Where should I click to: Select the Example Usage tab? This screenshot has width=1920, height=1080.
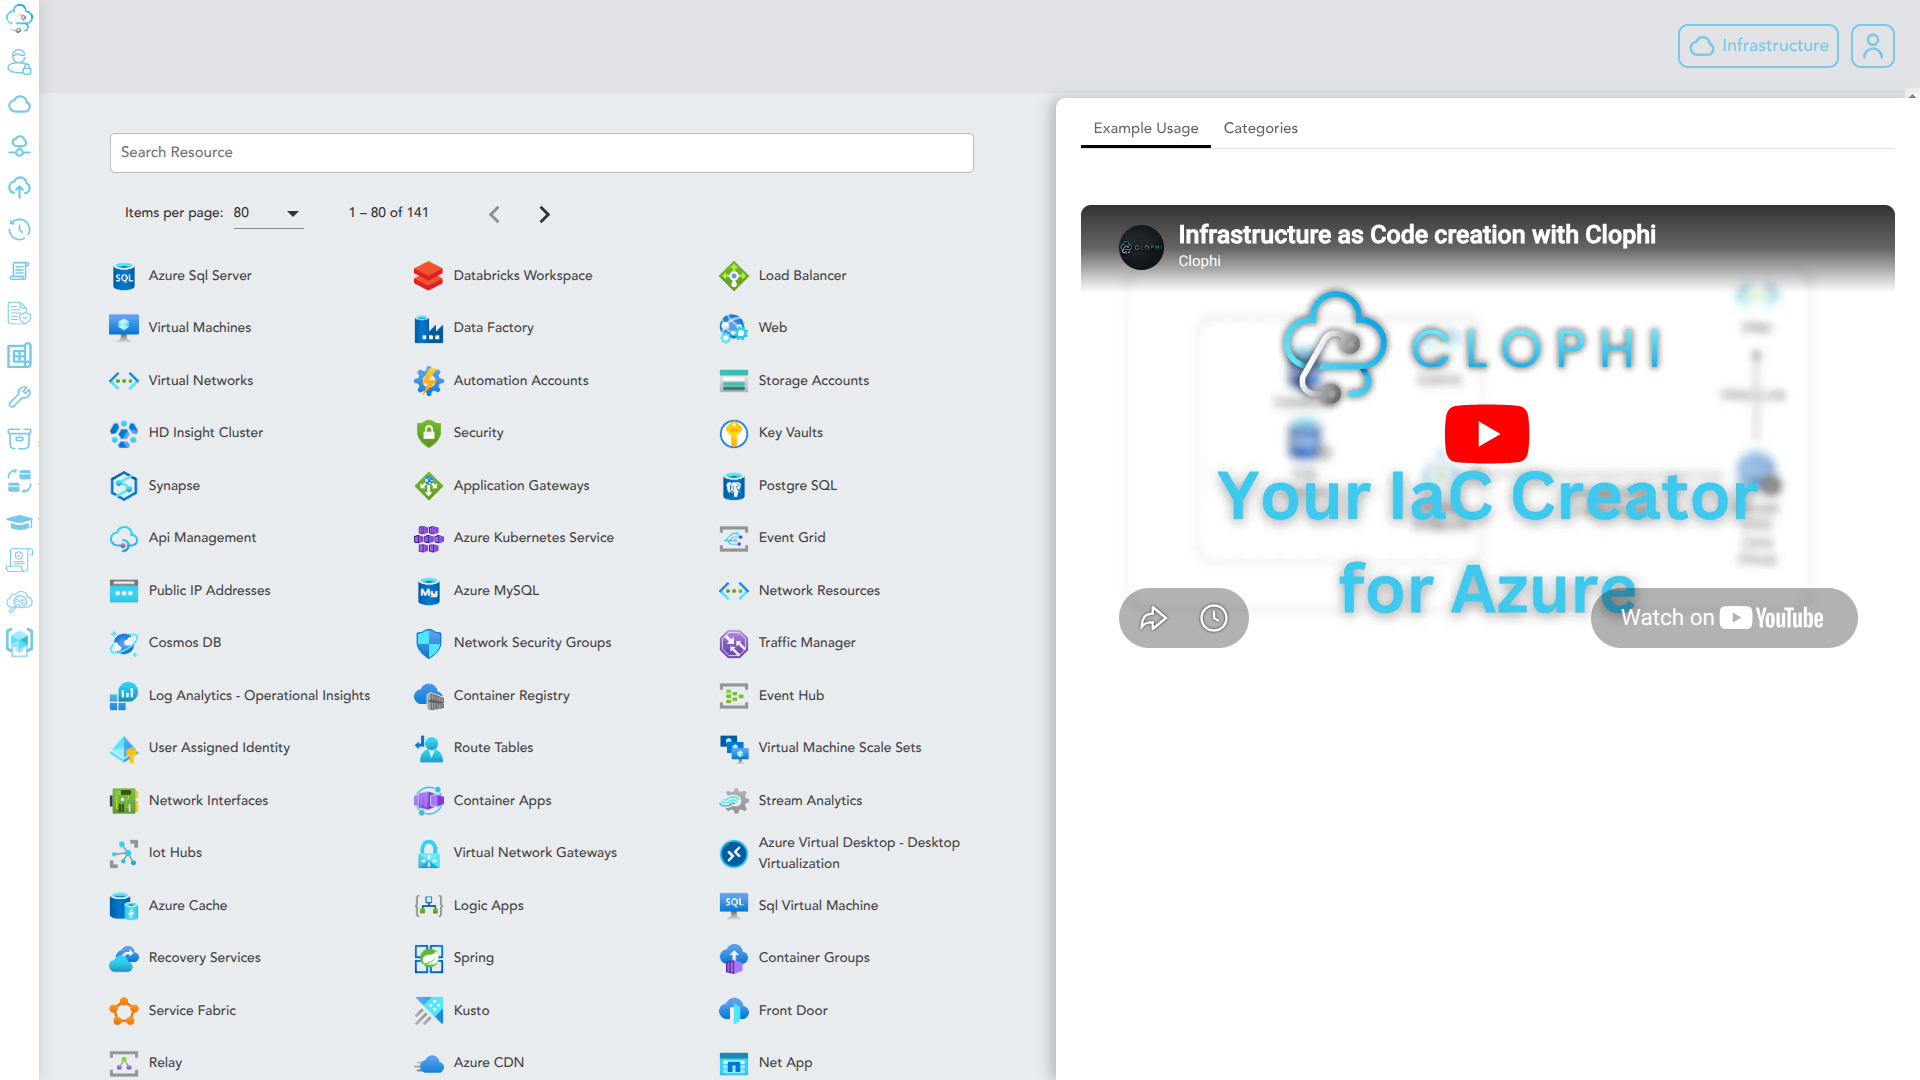click(1146, 128)
